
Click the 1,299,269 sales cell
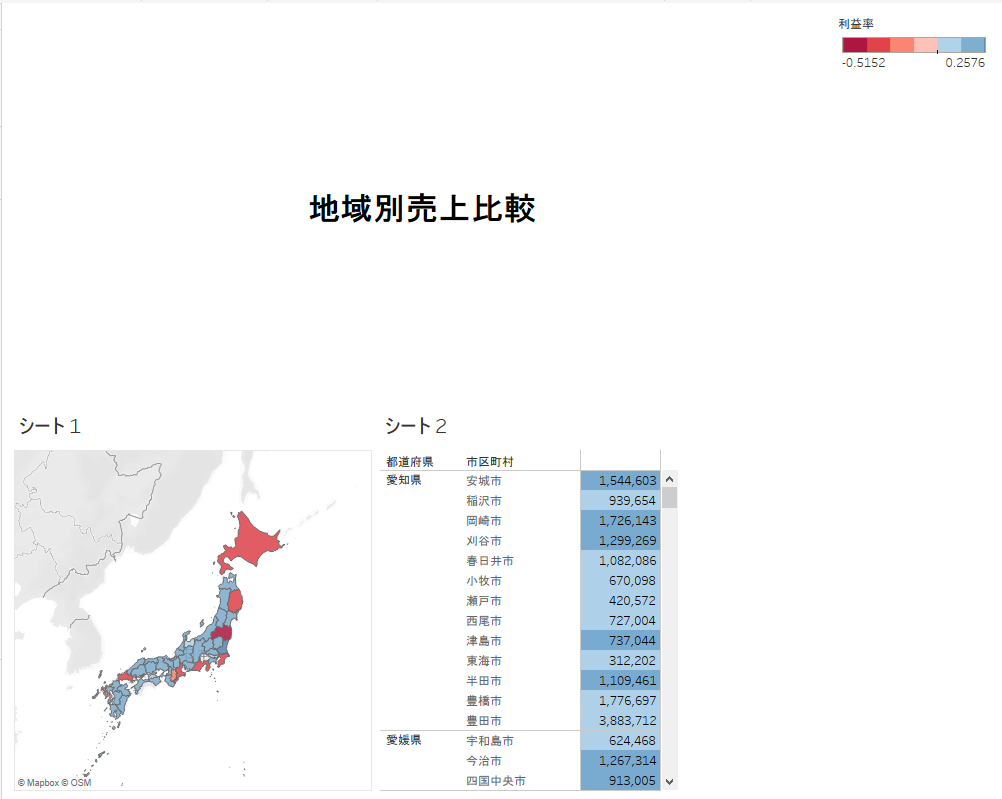[x=620, y=541]
